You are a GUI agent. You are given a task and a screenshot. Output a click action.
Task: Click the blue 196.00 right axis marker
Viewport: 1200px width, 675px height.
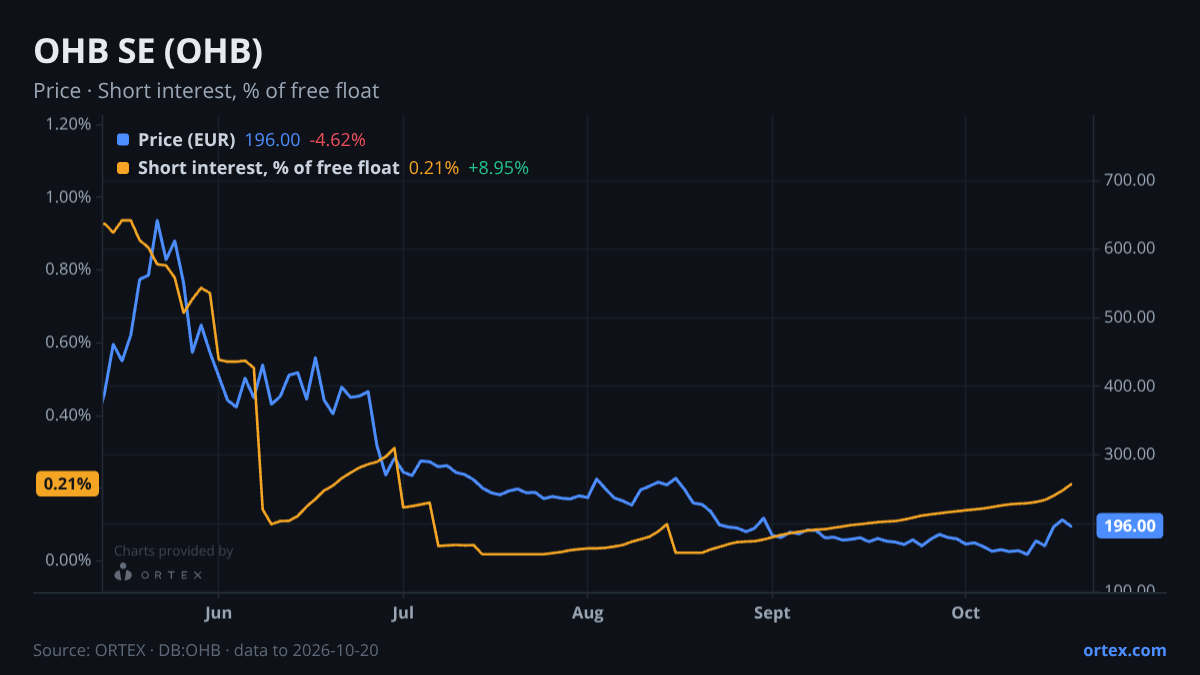pos(1131,526)
